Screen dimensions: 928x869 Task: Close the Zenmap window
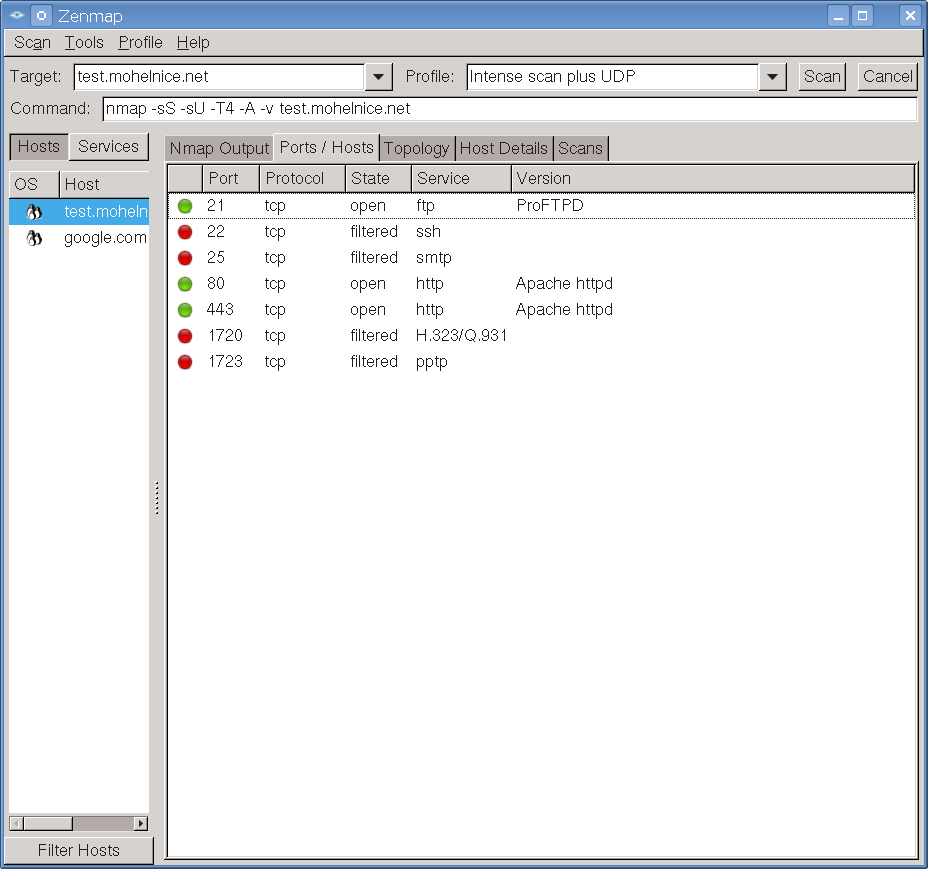tap(910, 16)
